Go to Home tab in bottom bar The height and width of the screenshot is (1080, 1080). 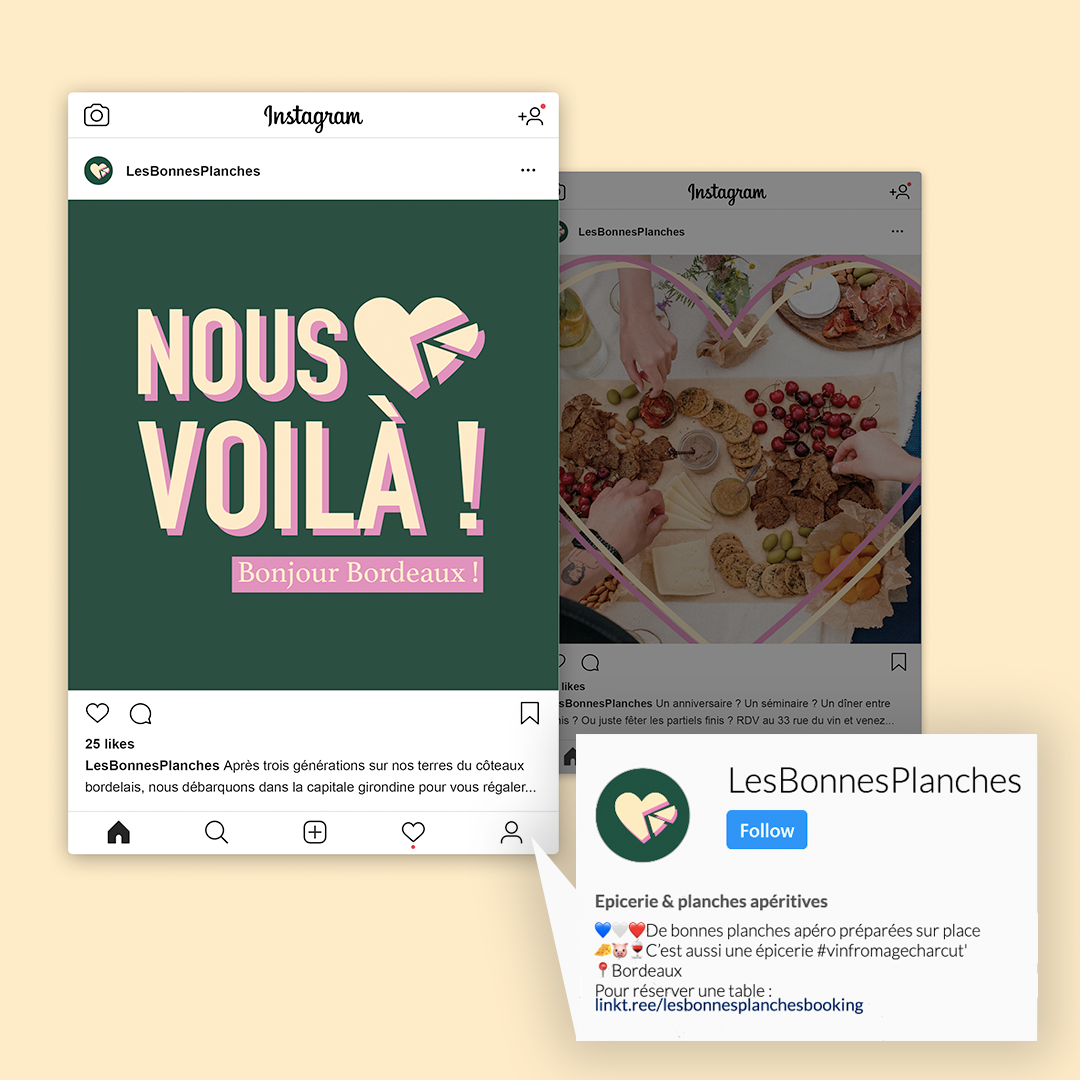tap(118, 832)
